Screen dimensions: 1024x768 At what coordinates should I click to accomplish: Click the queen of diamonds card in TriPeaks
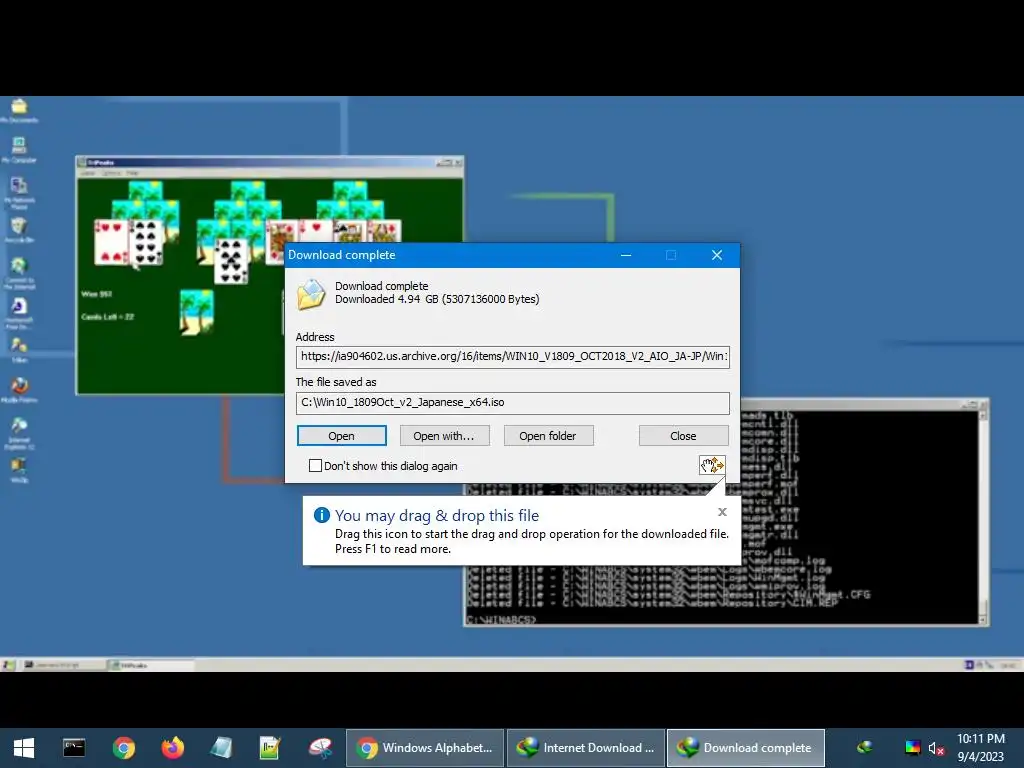(x=384, y=231)
